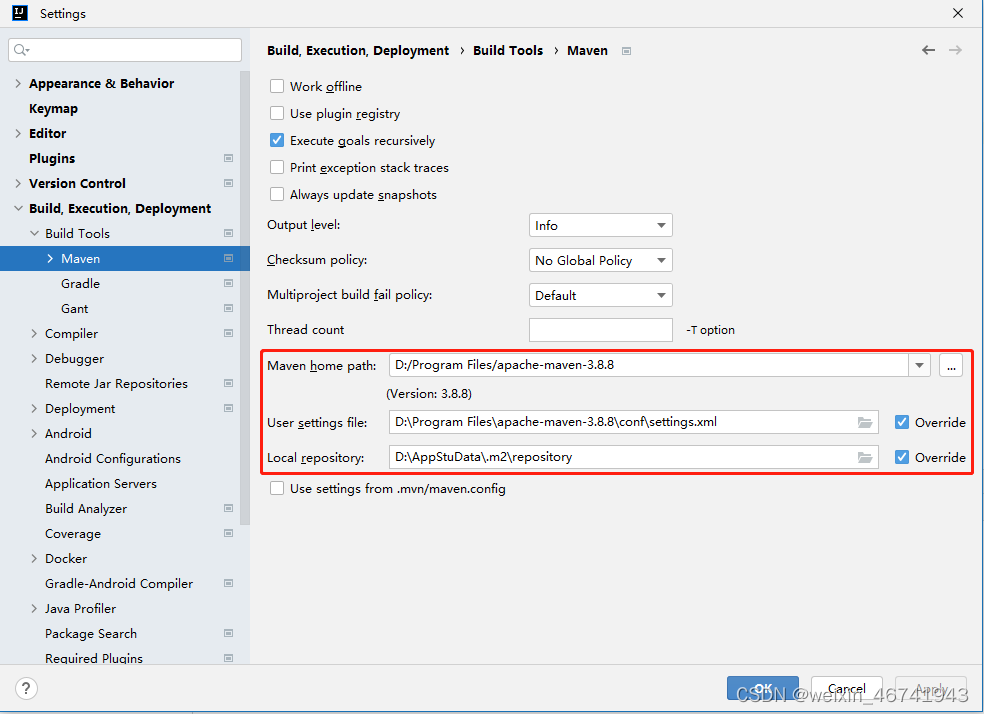Expand the Android node

34,434
